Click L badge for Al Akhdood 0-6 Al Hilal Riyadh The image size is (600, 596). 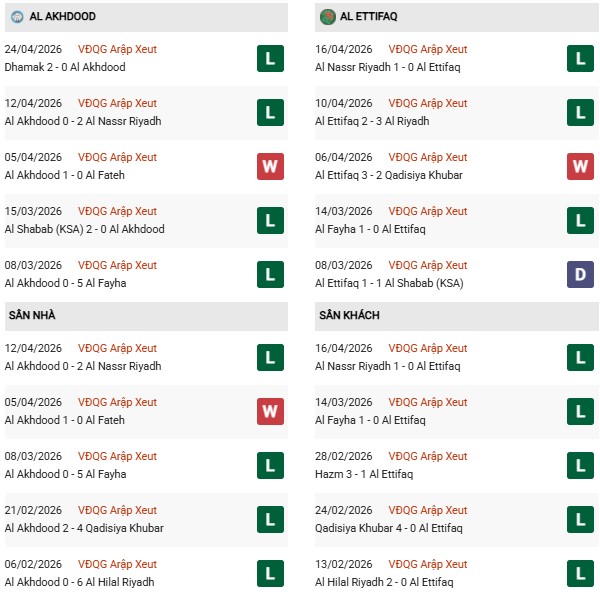270,573
